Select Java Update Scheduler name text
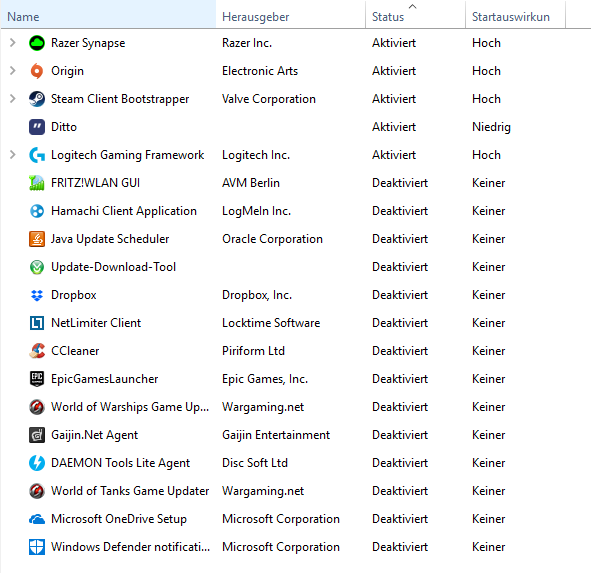Image resolution: width=591 pixels, height=573 pixels. (x=110, y=239)
